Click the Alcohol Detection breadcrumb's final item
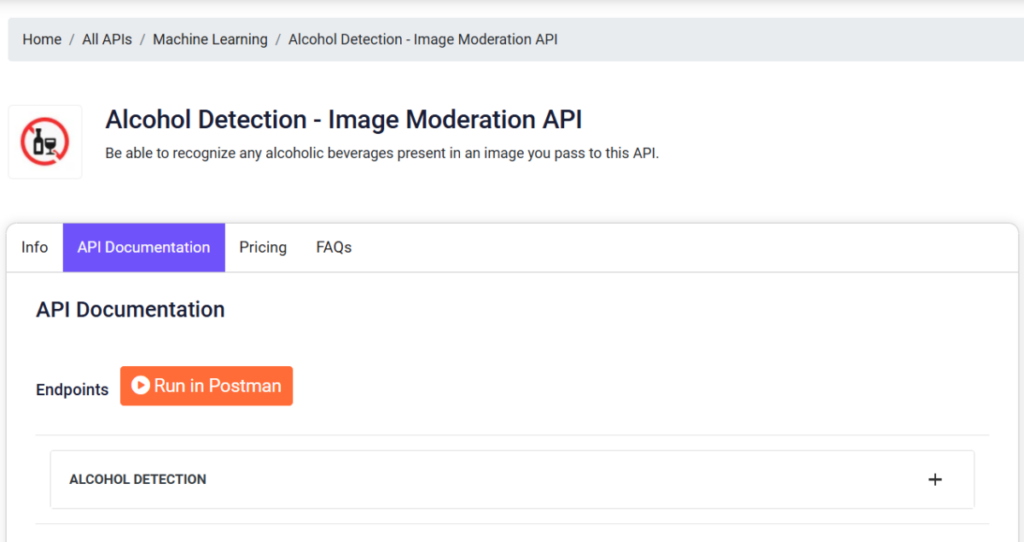 tap(423, 39)
